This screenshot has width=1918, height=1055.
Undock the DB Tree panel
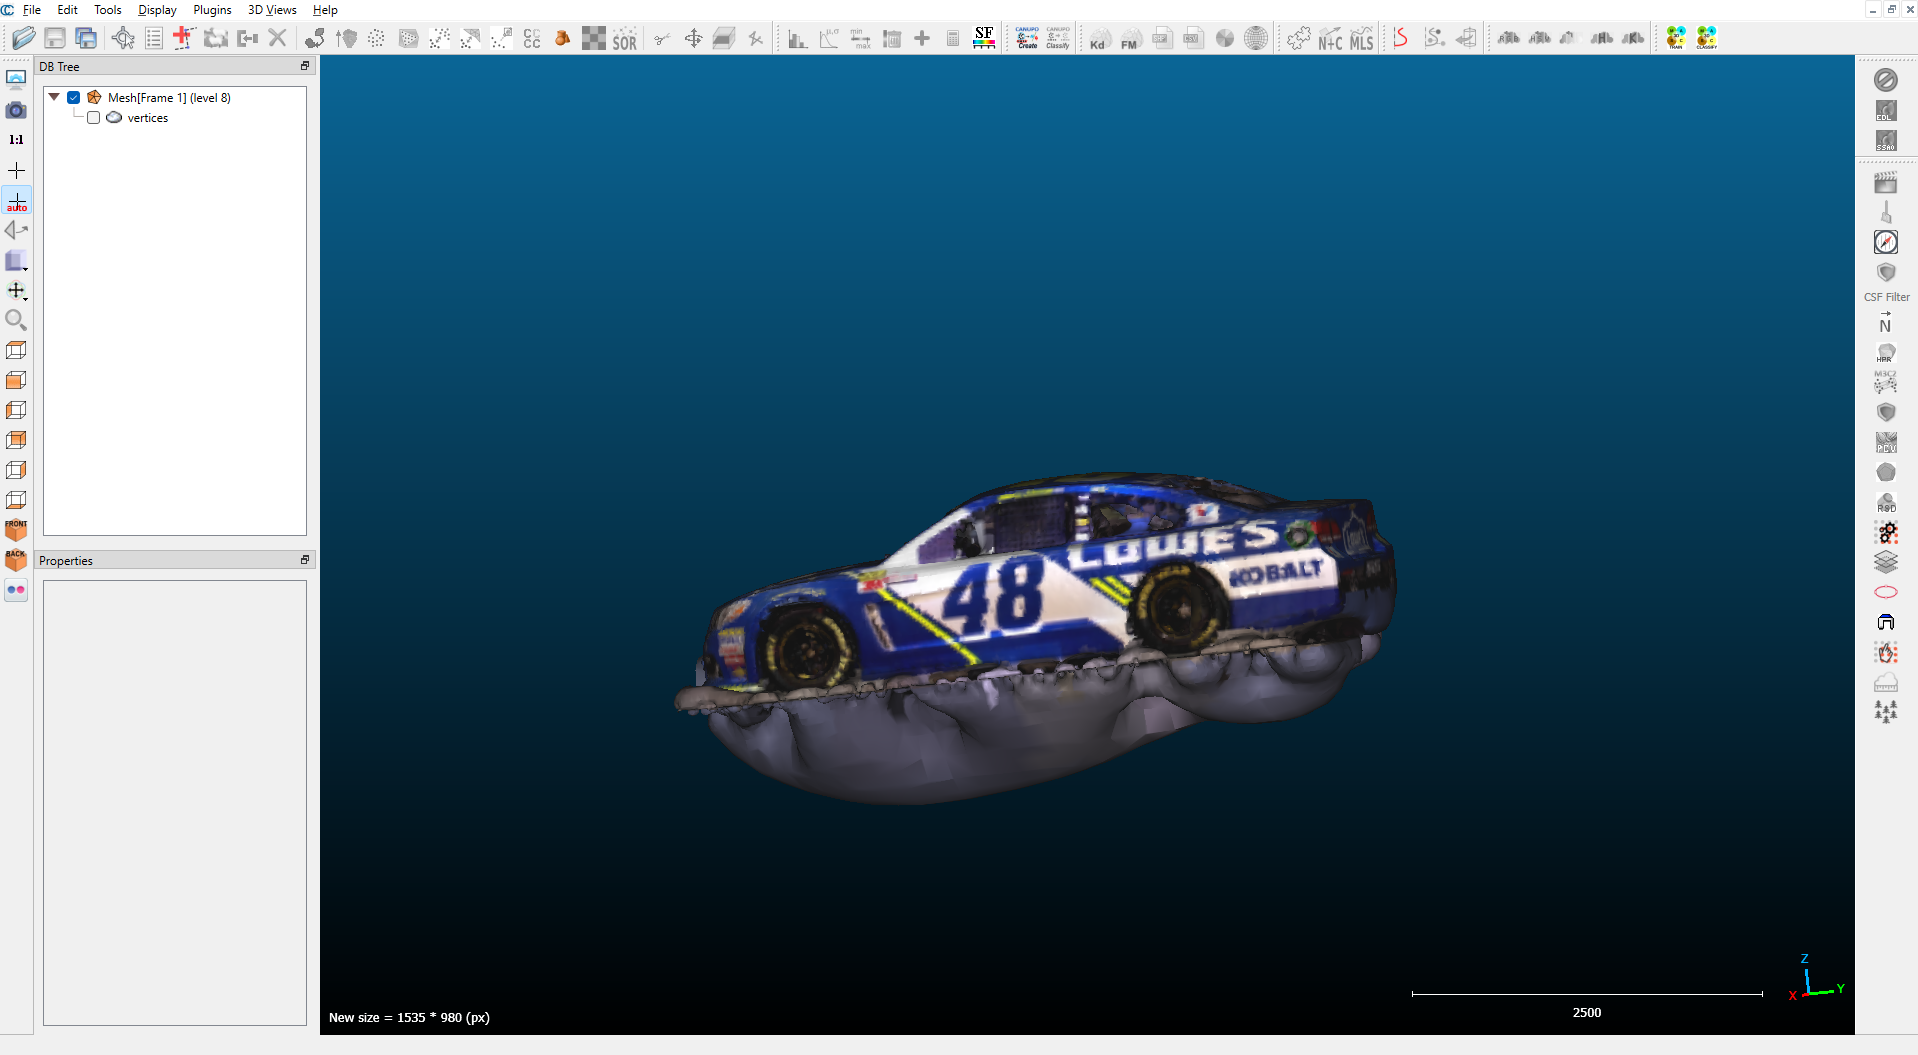(305, 66)
